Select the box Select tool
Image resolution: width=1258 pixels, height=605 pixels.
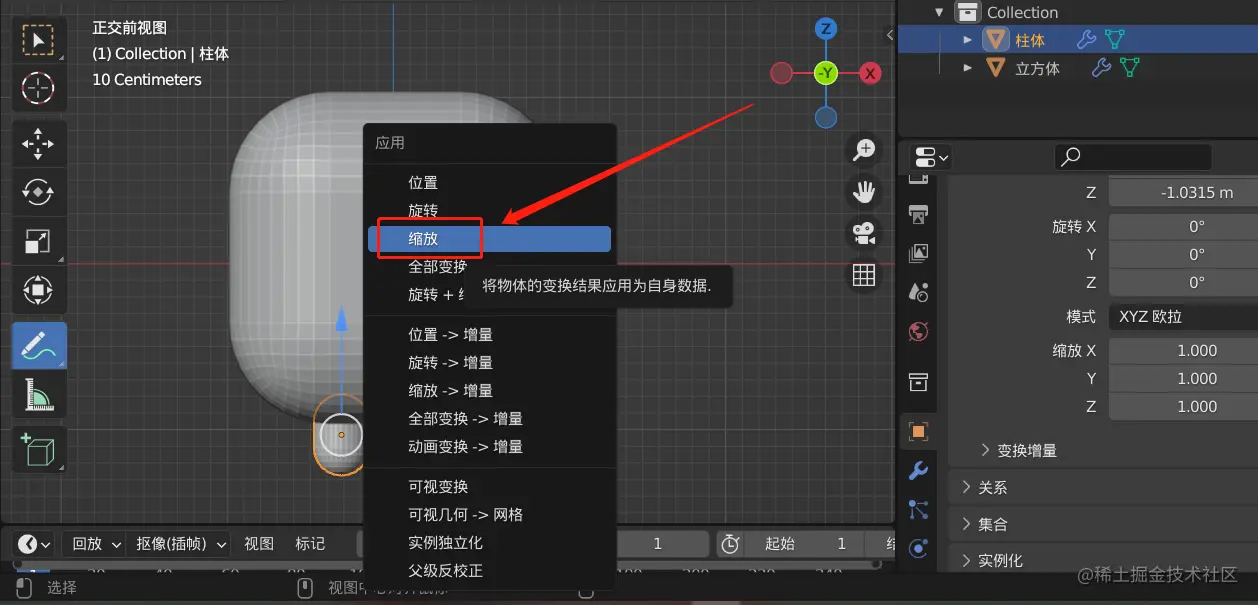38,40
